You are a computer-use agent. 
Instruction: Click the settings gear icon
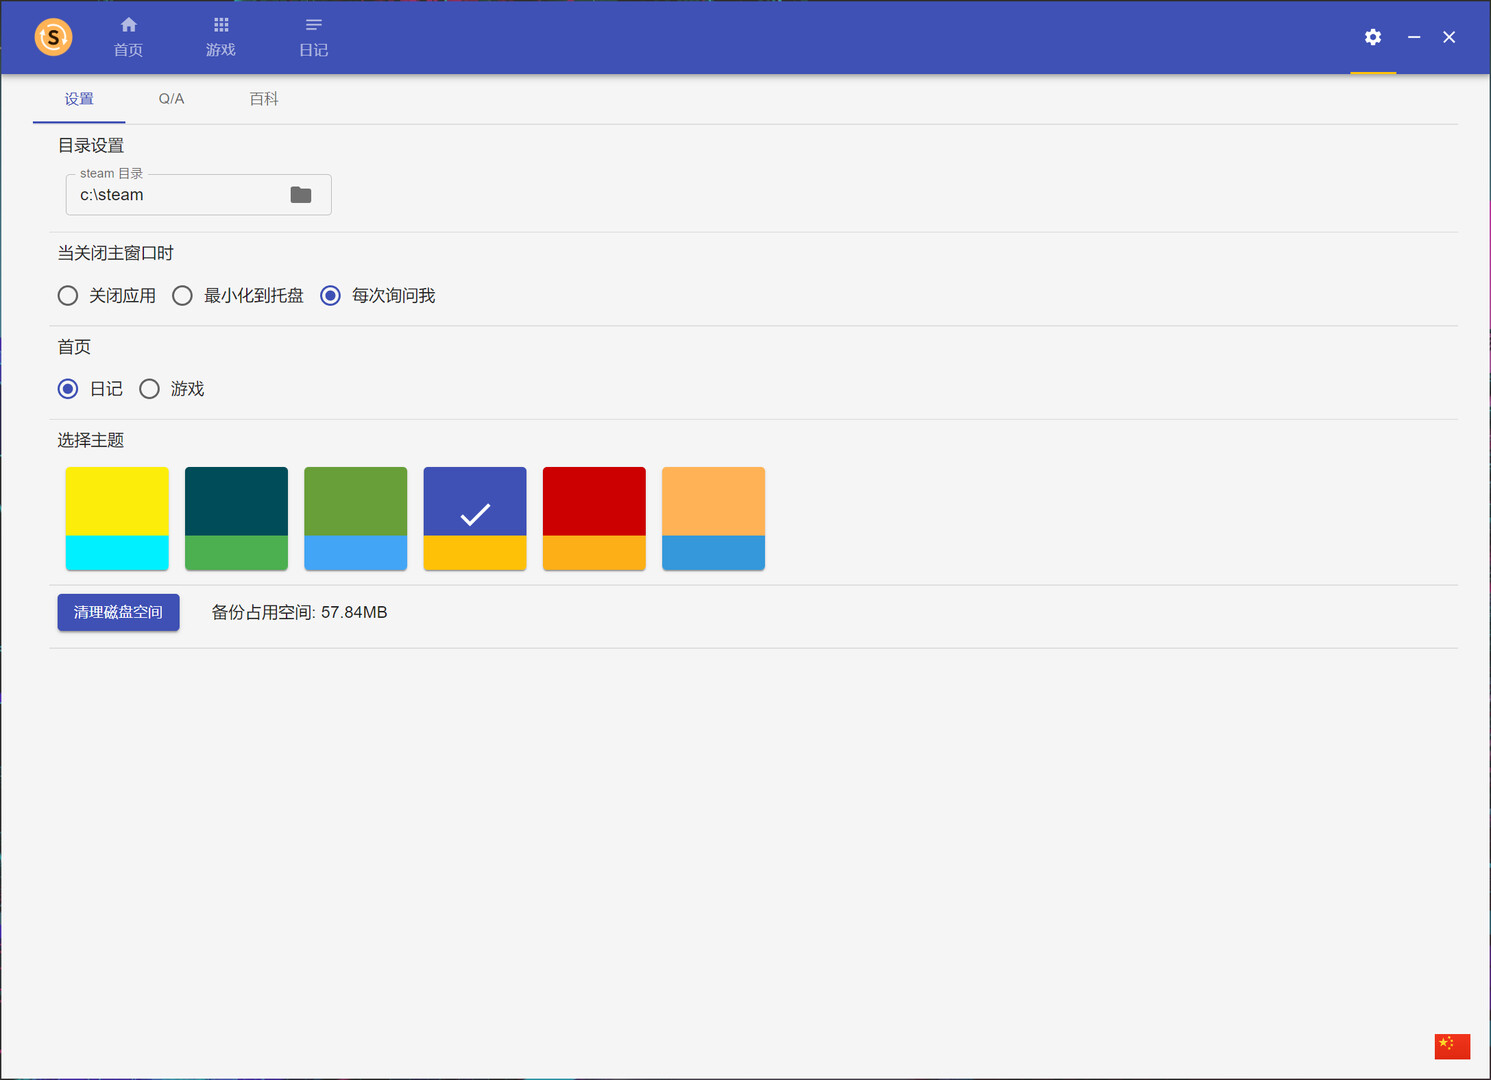pyautogui.click(x=1373, y=37)
